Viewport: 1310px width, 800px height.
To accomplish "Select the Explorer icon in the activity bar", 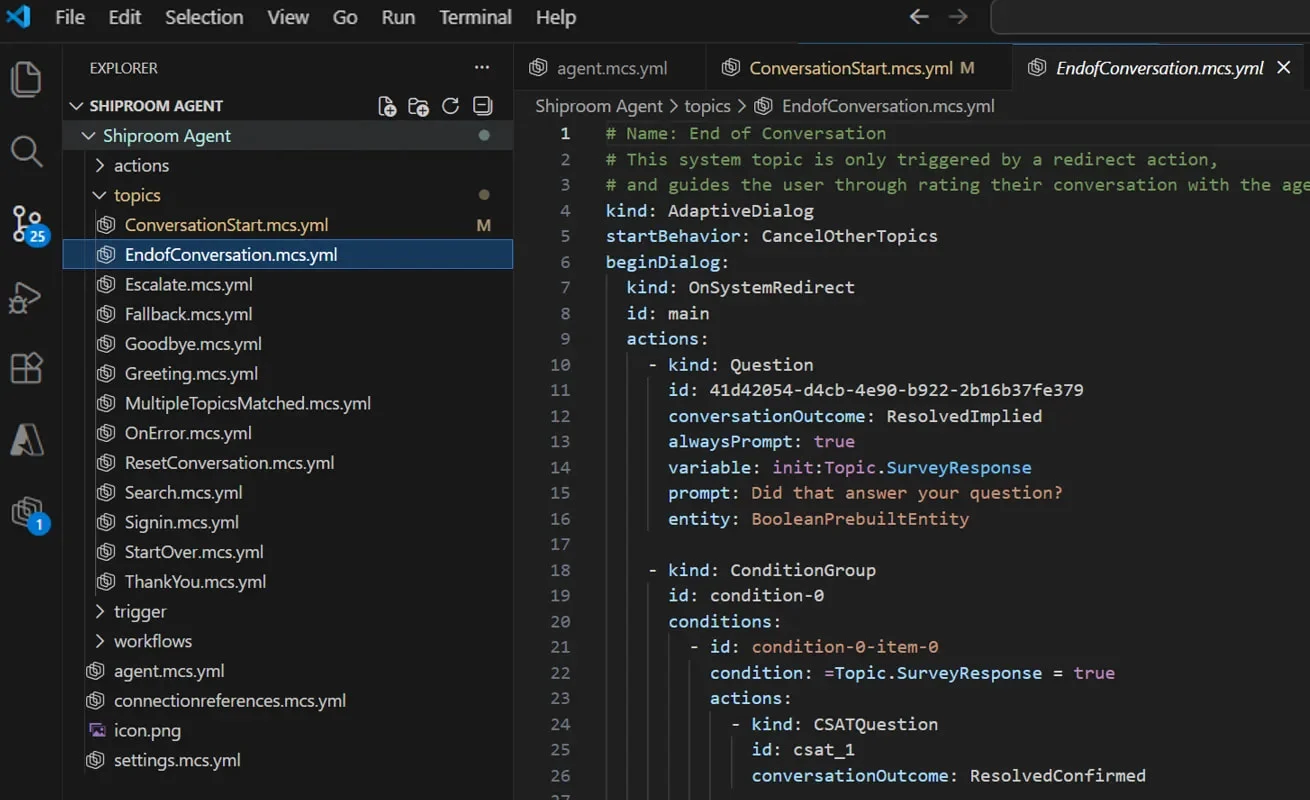I will 27,79.
